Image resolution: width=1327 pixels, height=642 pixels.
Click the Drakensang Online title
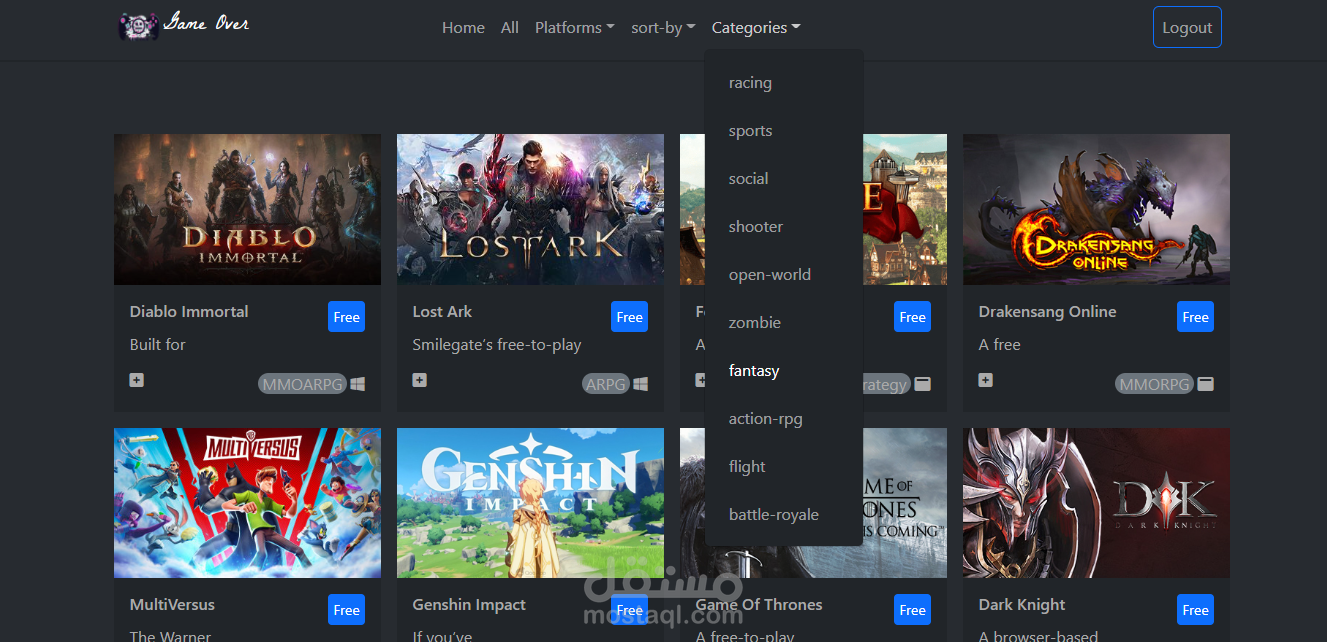tap(1047, 312)
